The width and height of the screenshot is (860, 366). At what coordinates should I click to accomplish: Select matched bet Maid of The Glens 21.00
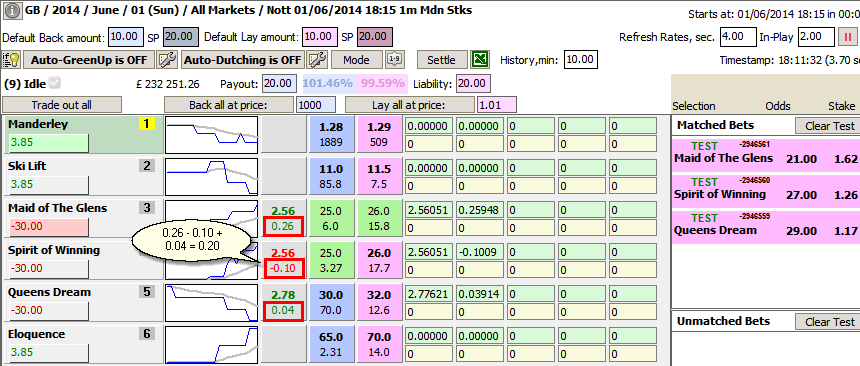coord(766,154)
